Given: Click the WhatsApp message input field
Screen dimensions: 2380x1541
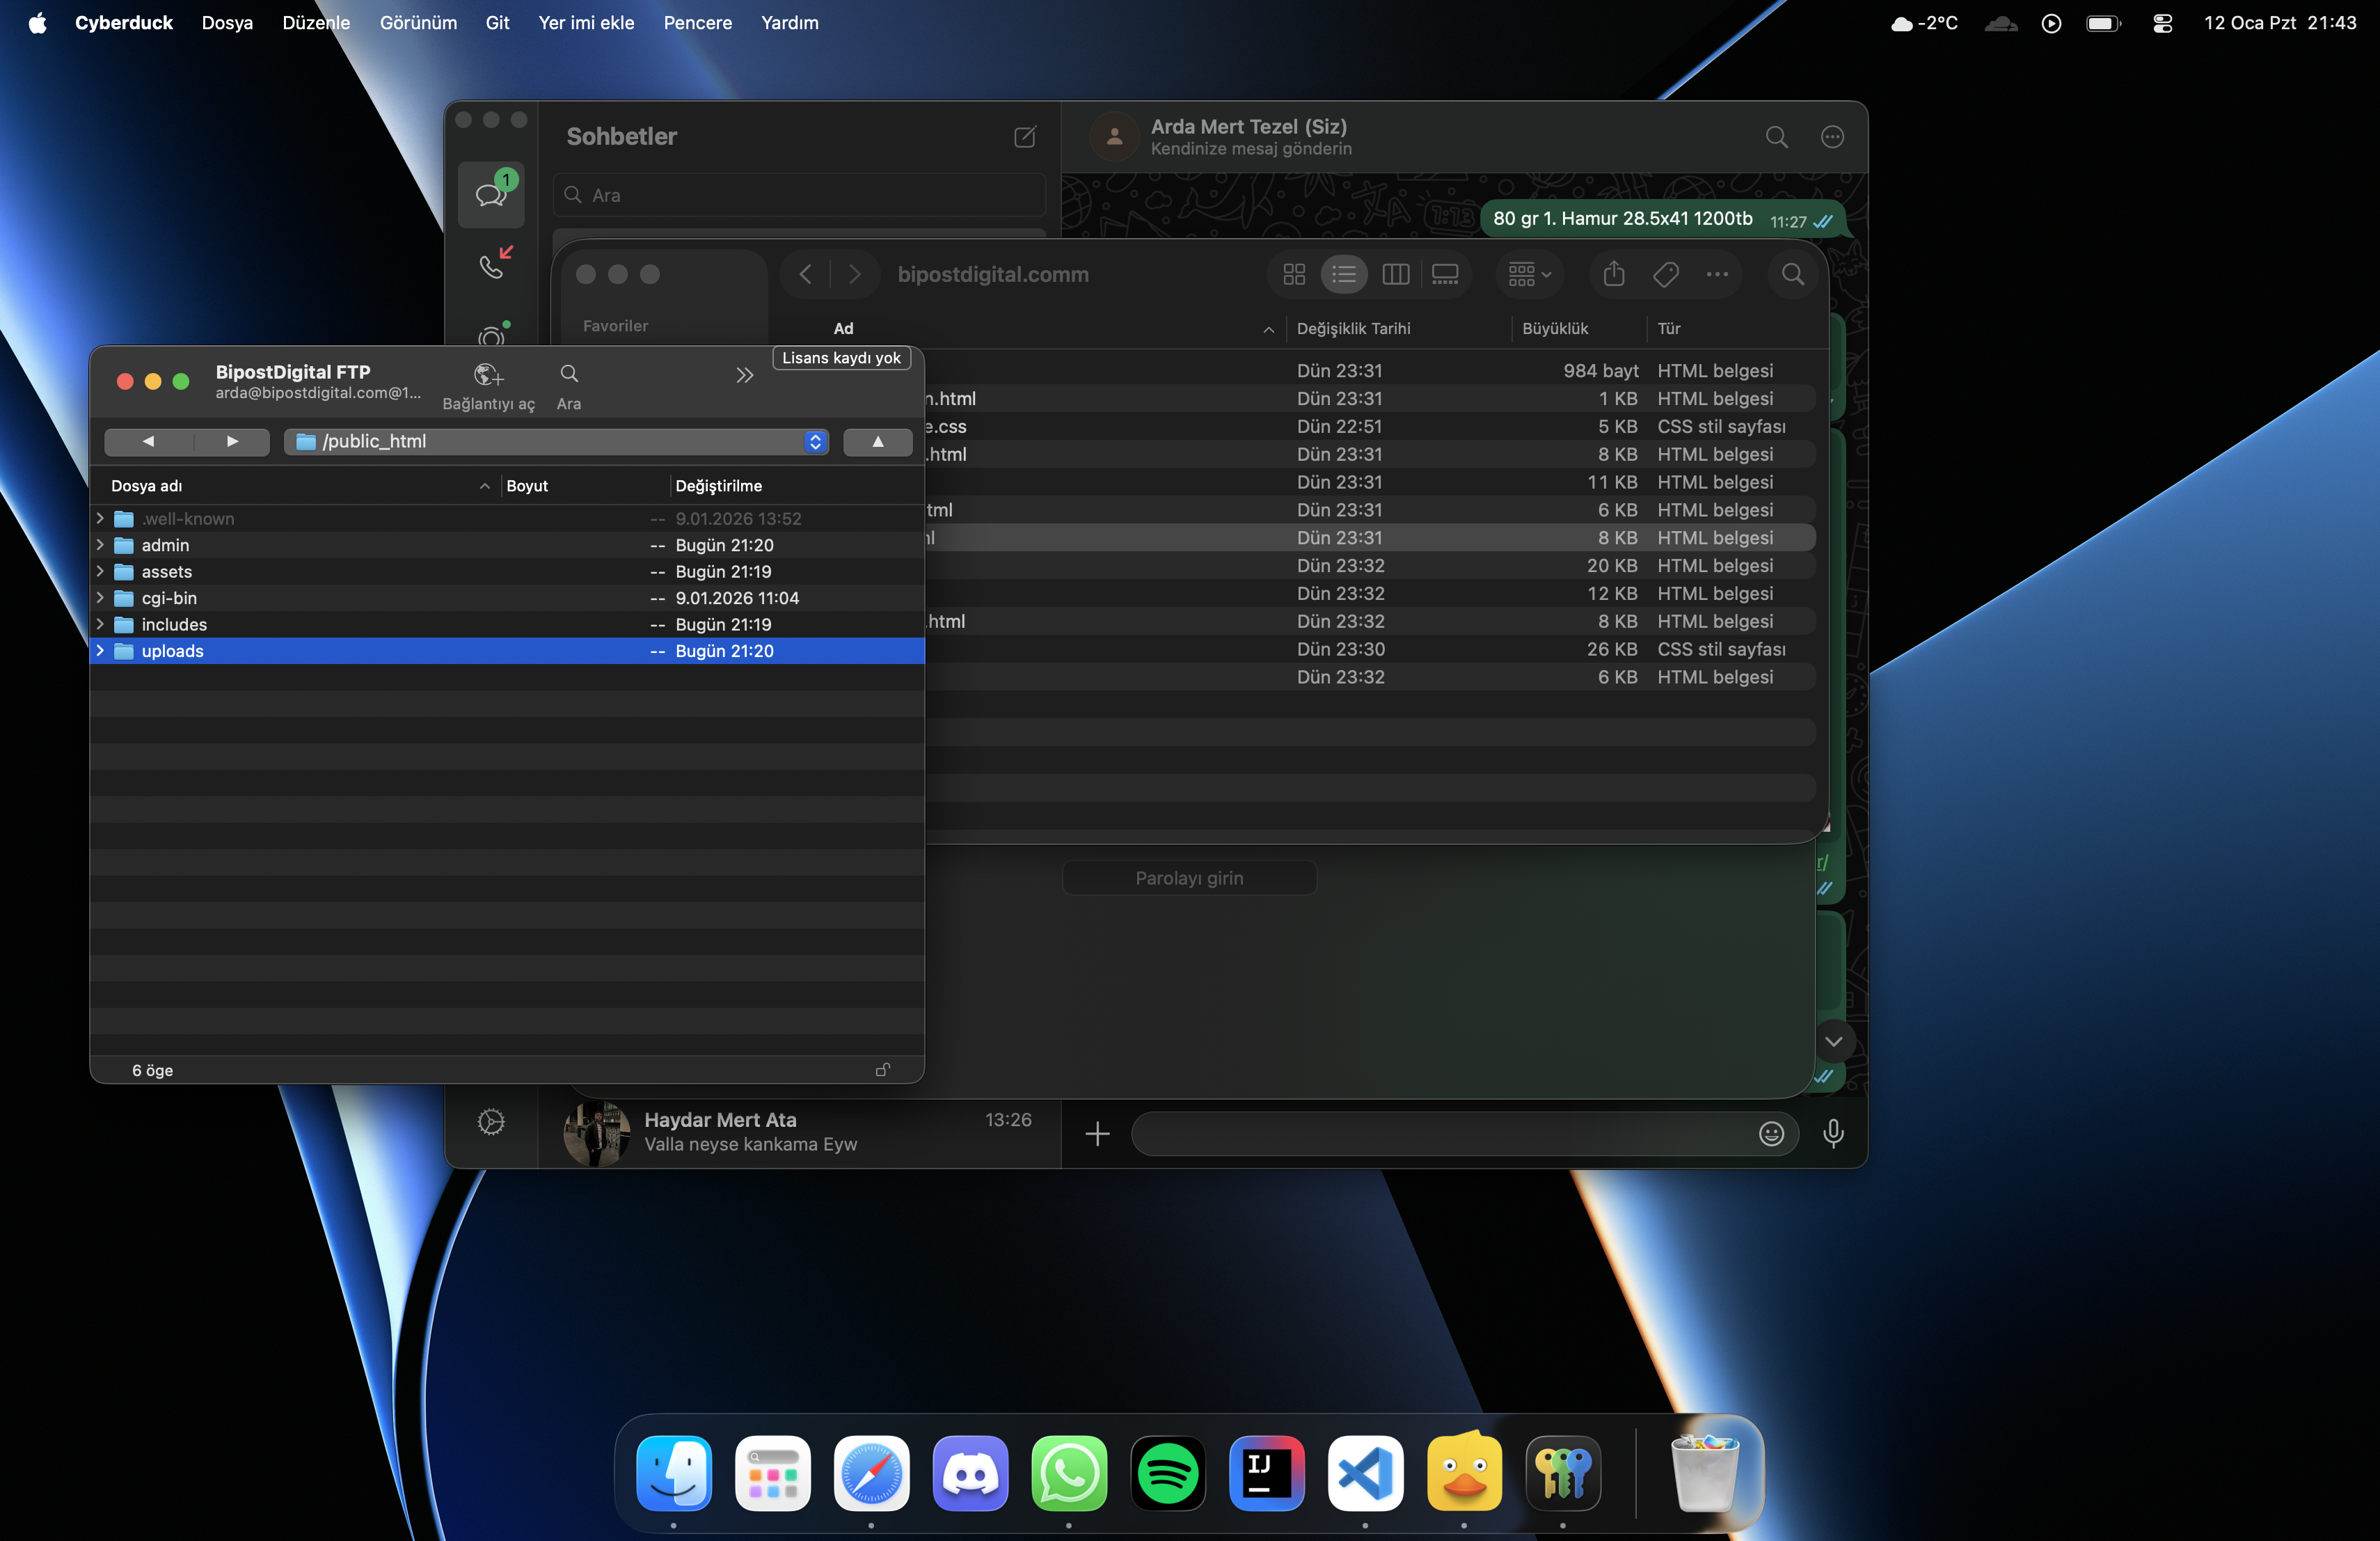Looking at the screenshot, I should pyautogui.click(x=1440, y=1133).
